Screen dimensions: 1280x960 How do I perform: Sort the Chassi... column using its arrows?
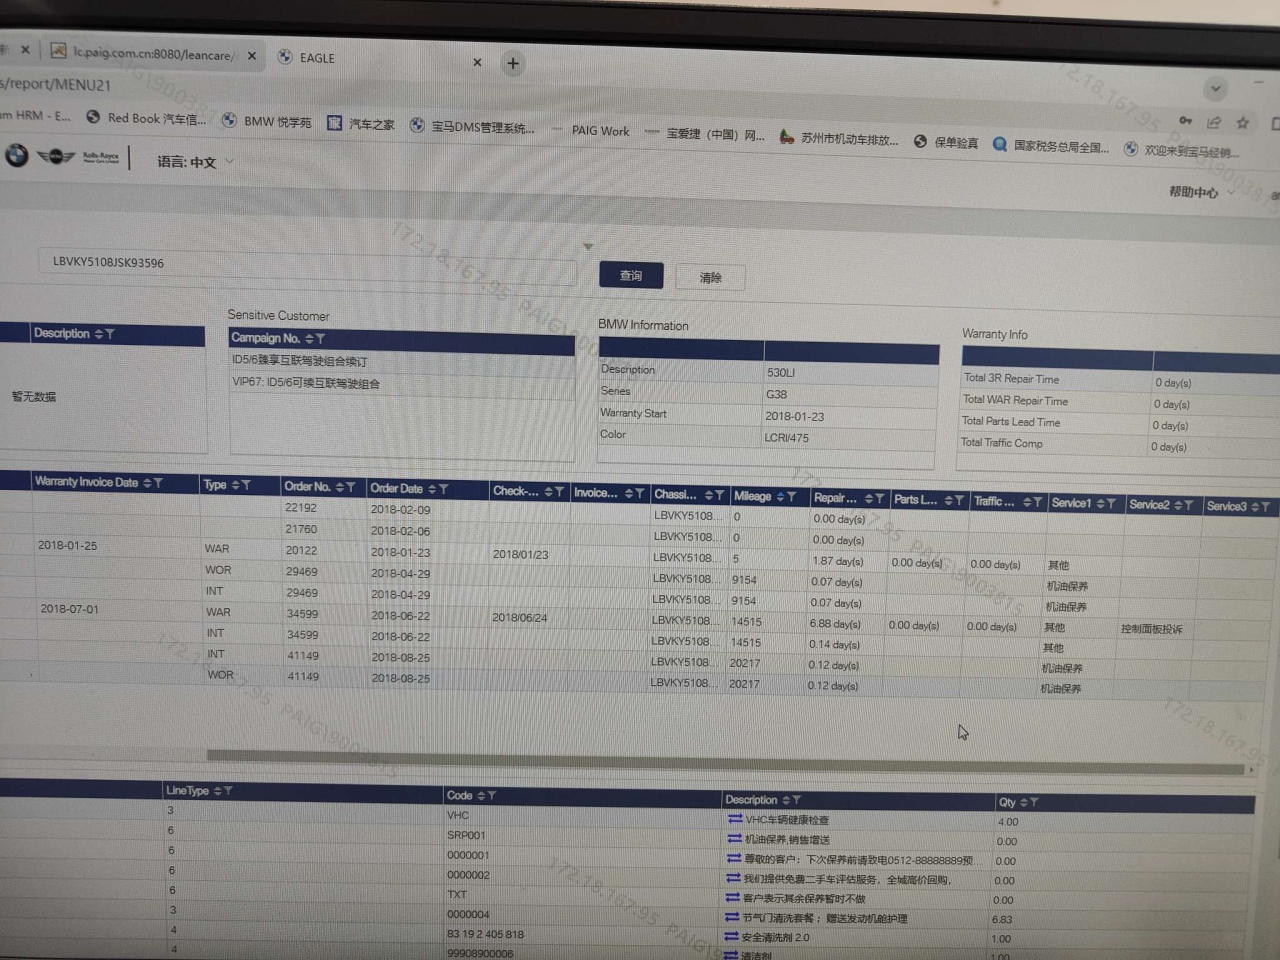point(708,495)
